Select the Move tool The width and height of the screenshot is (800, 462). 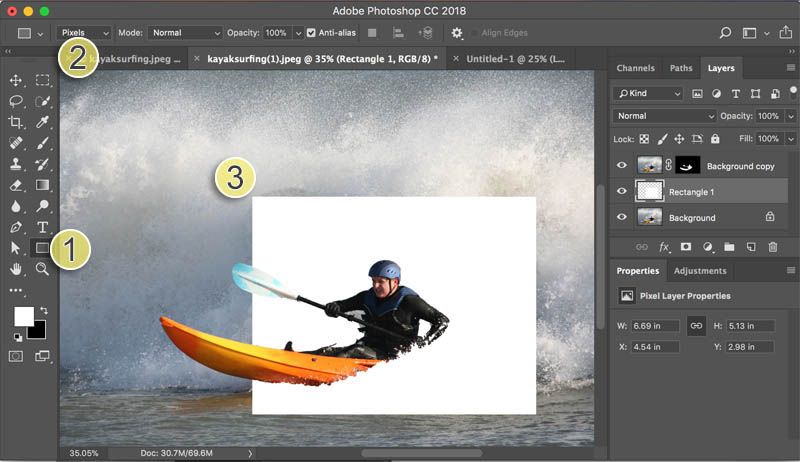point(16,81)
